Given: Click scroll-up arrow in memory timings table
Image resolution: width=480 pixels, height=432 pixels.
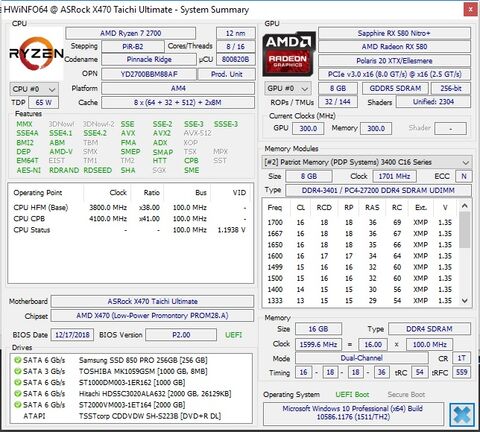Looking at the screenshot, I should pos(465,205).
